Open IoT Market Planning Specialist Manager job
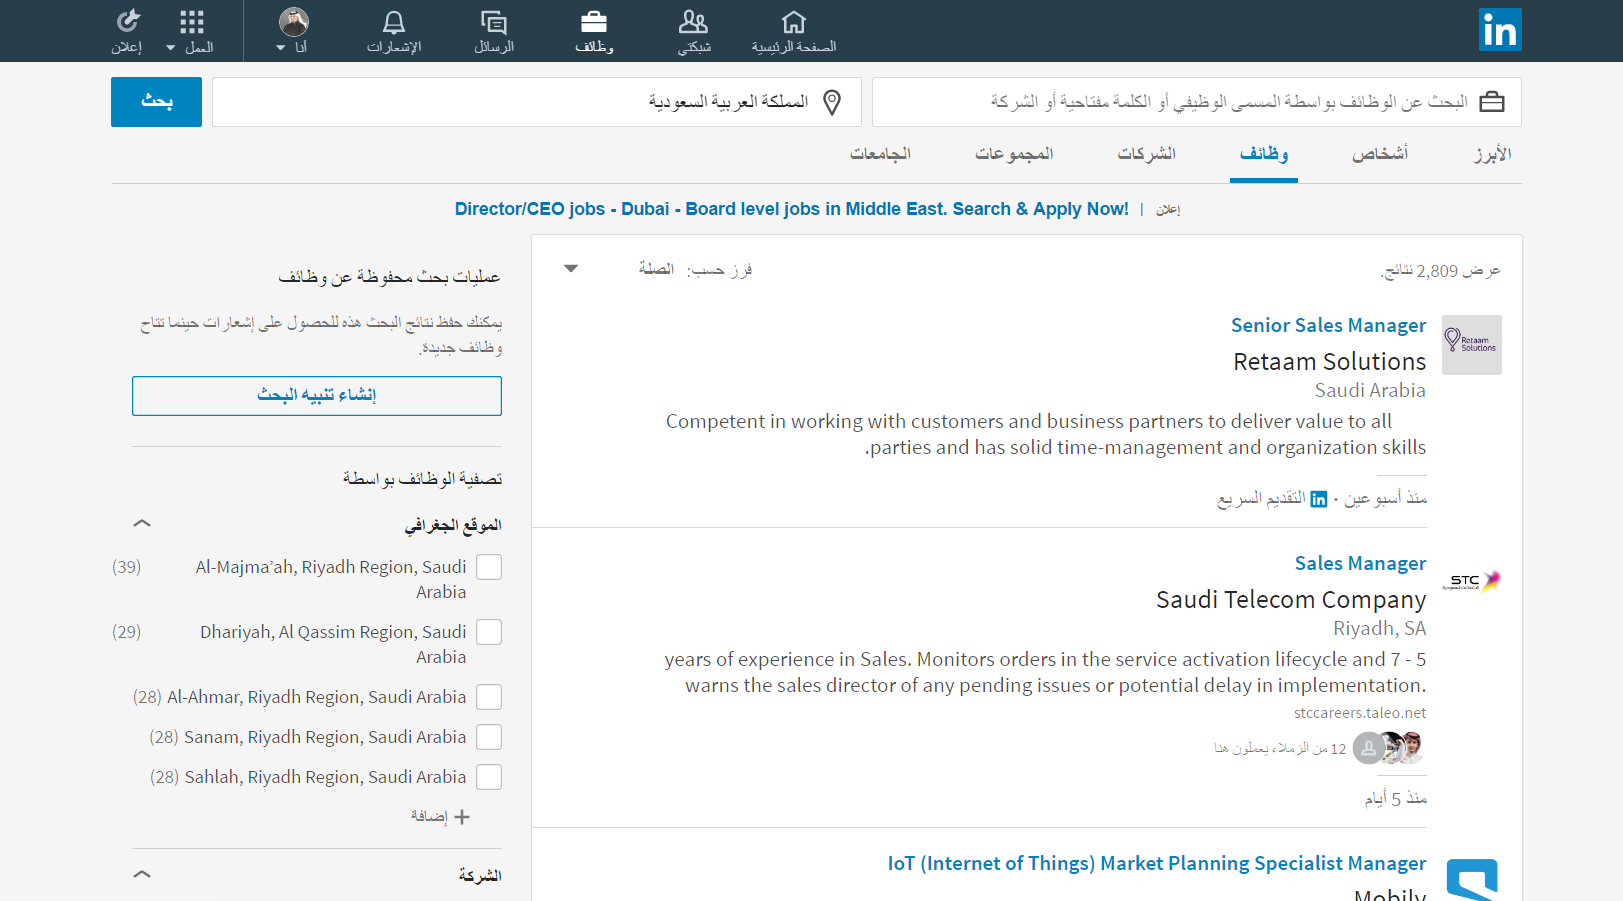This screenshot has height=901, width=1623. [x=1157, y=863]
